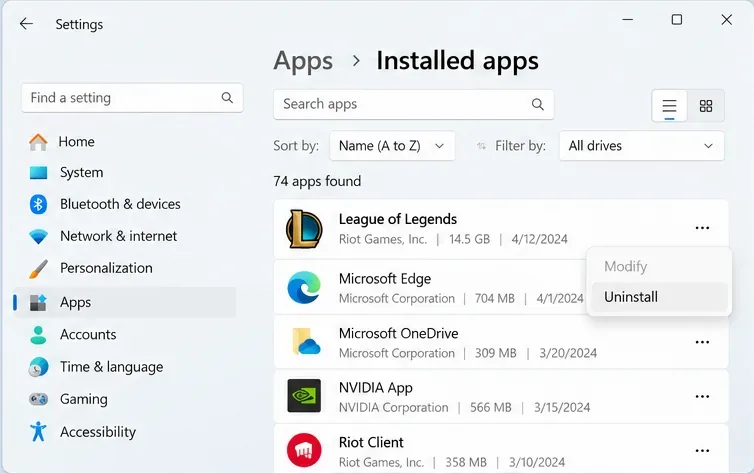Click the Accessibility figure icon

38,431
